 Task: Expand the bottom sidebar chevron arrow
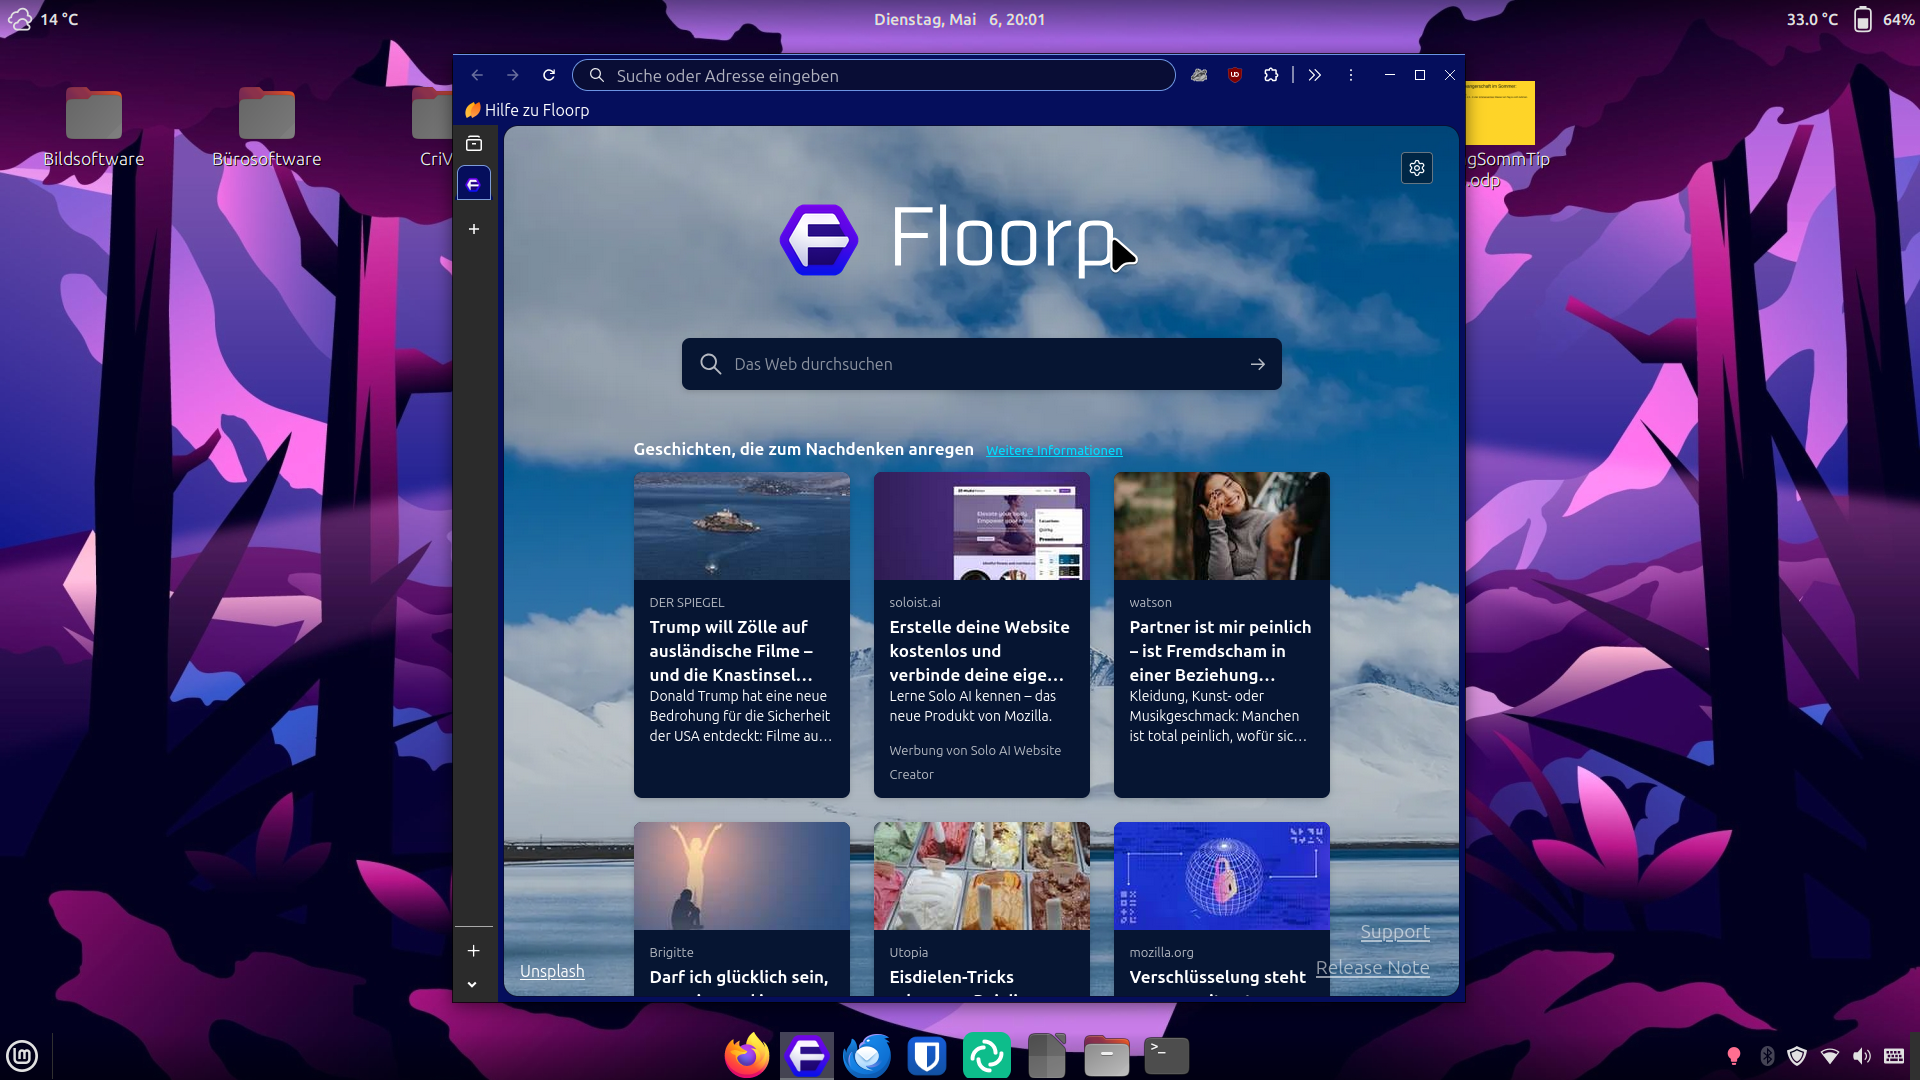point(473,984)
